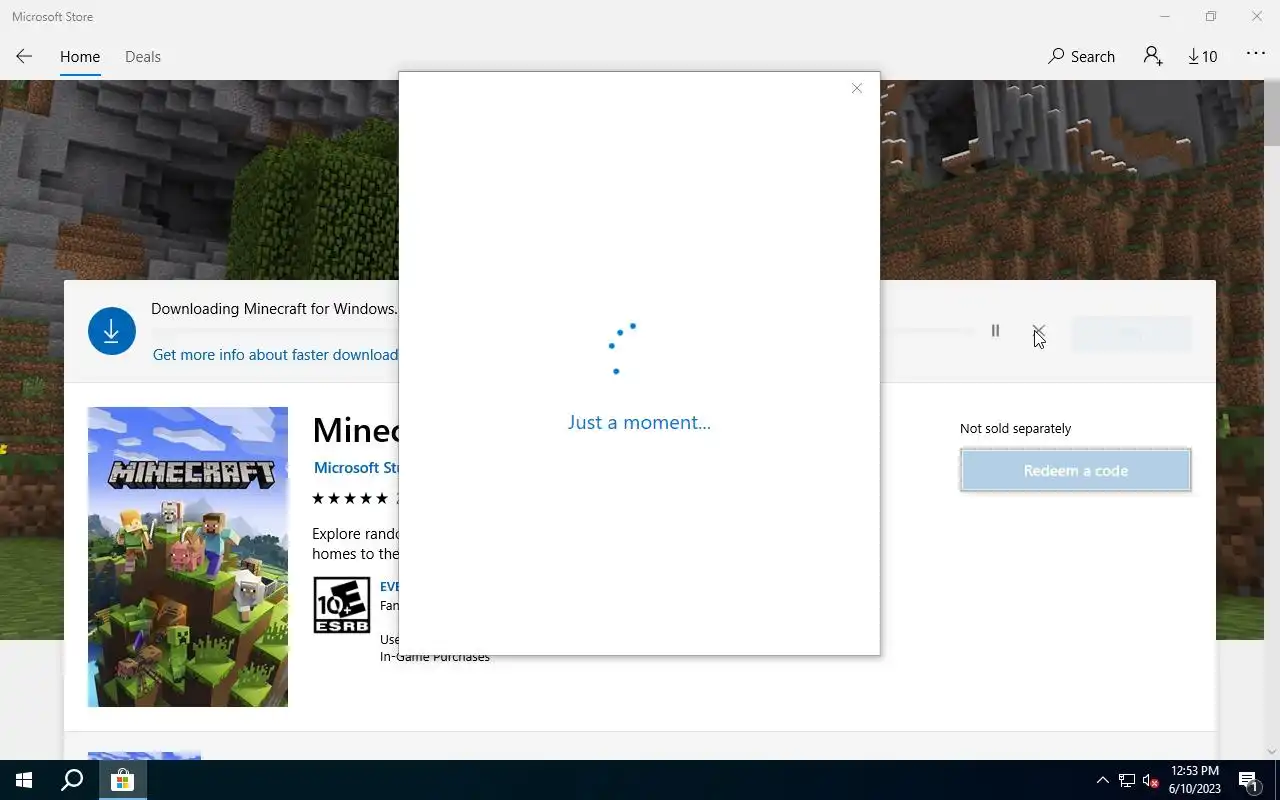The width and height of the screenshot is (1280, 800).
Task: Open the Windows Start menu
Action: pyautogui.click(x=24, y=780)
